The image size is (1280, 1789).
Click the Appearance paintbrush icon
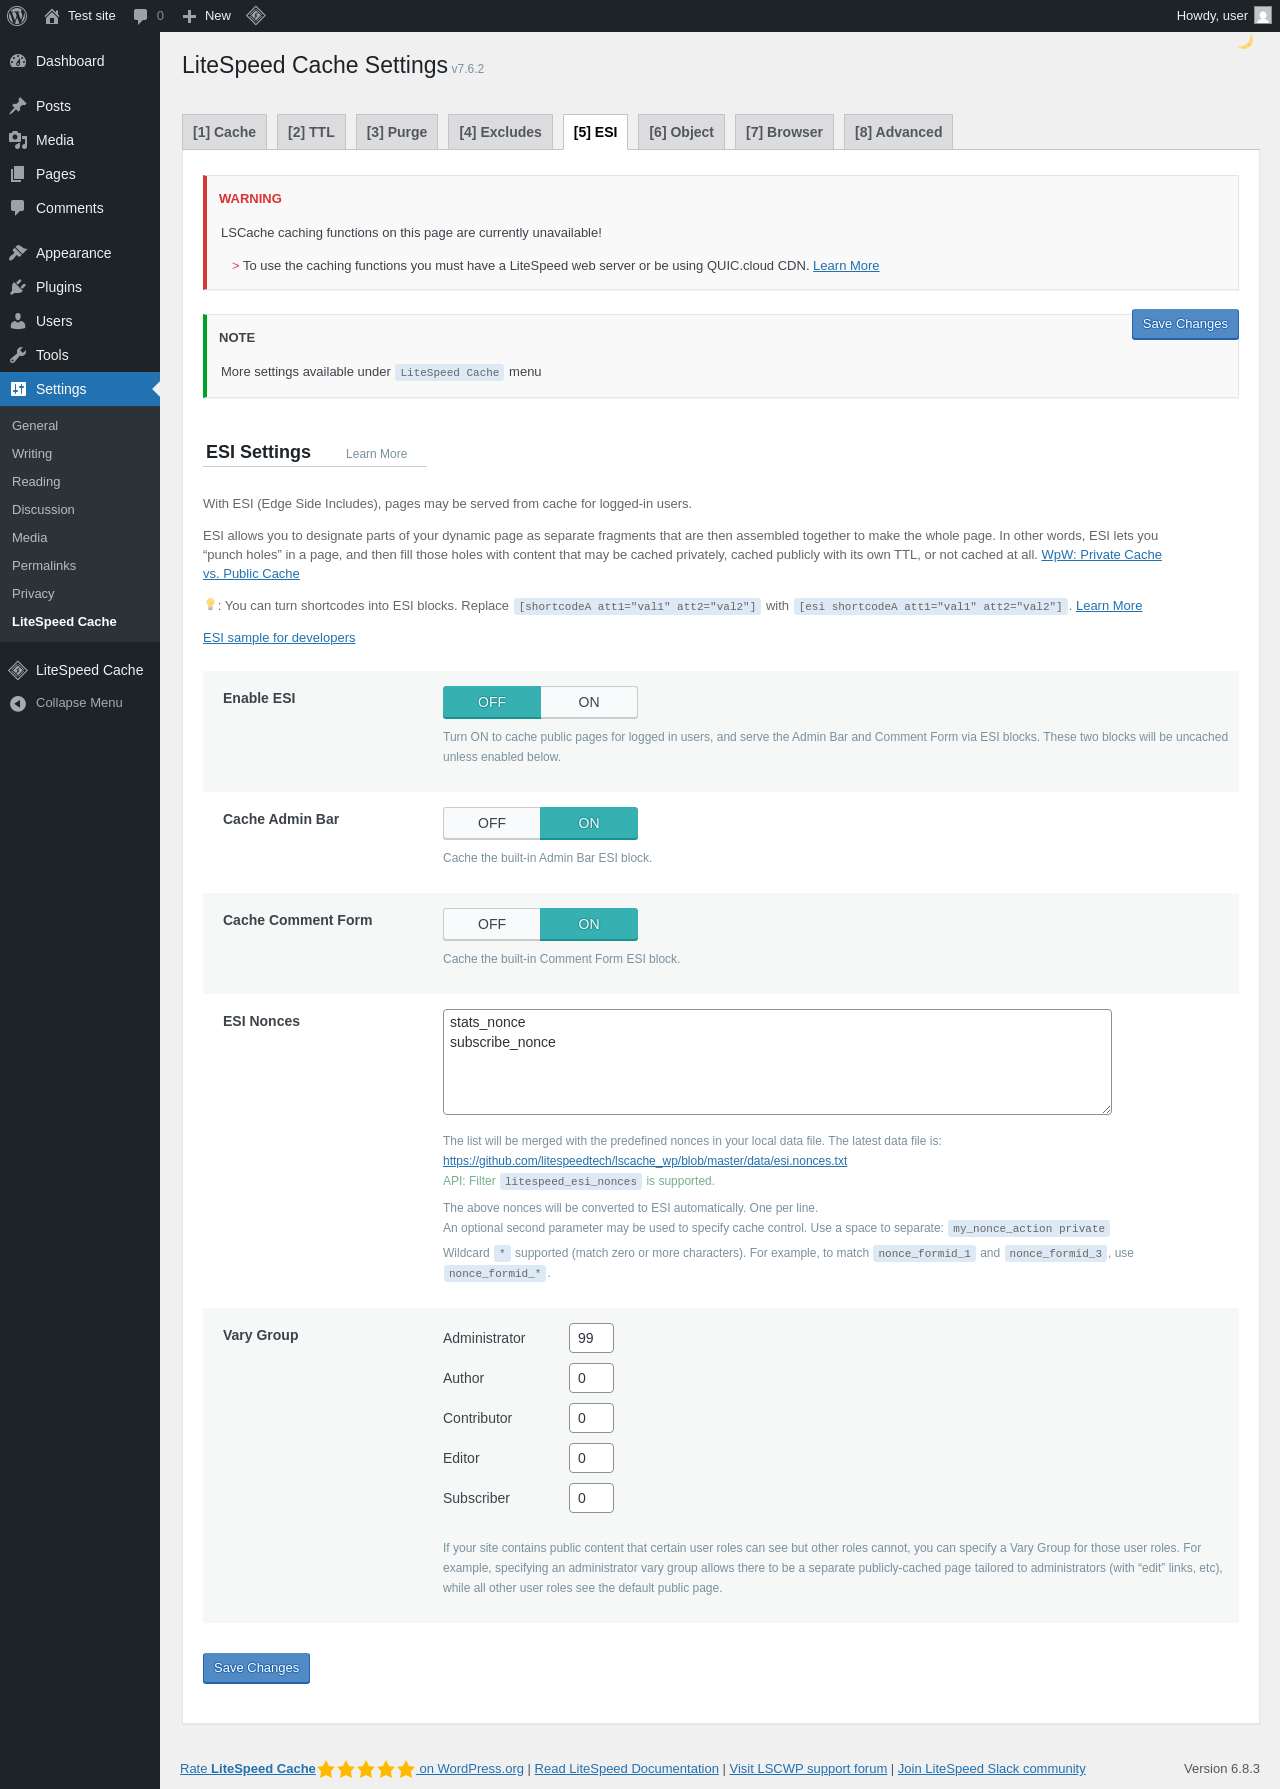click(x=18, y=253)
